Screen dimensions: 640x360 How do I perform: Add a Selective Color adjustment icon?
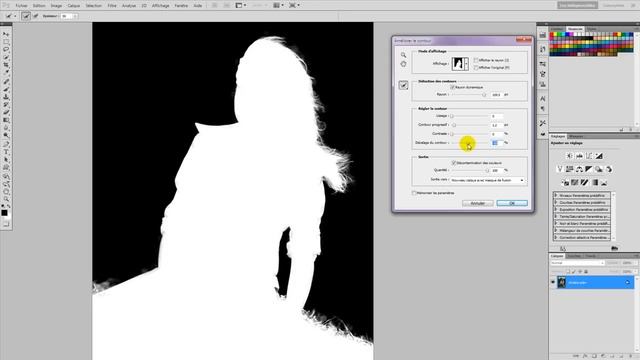tap(604, 182)
